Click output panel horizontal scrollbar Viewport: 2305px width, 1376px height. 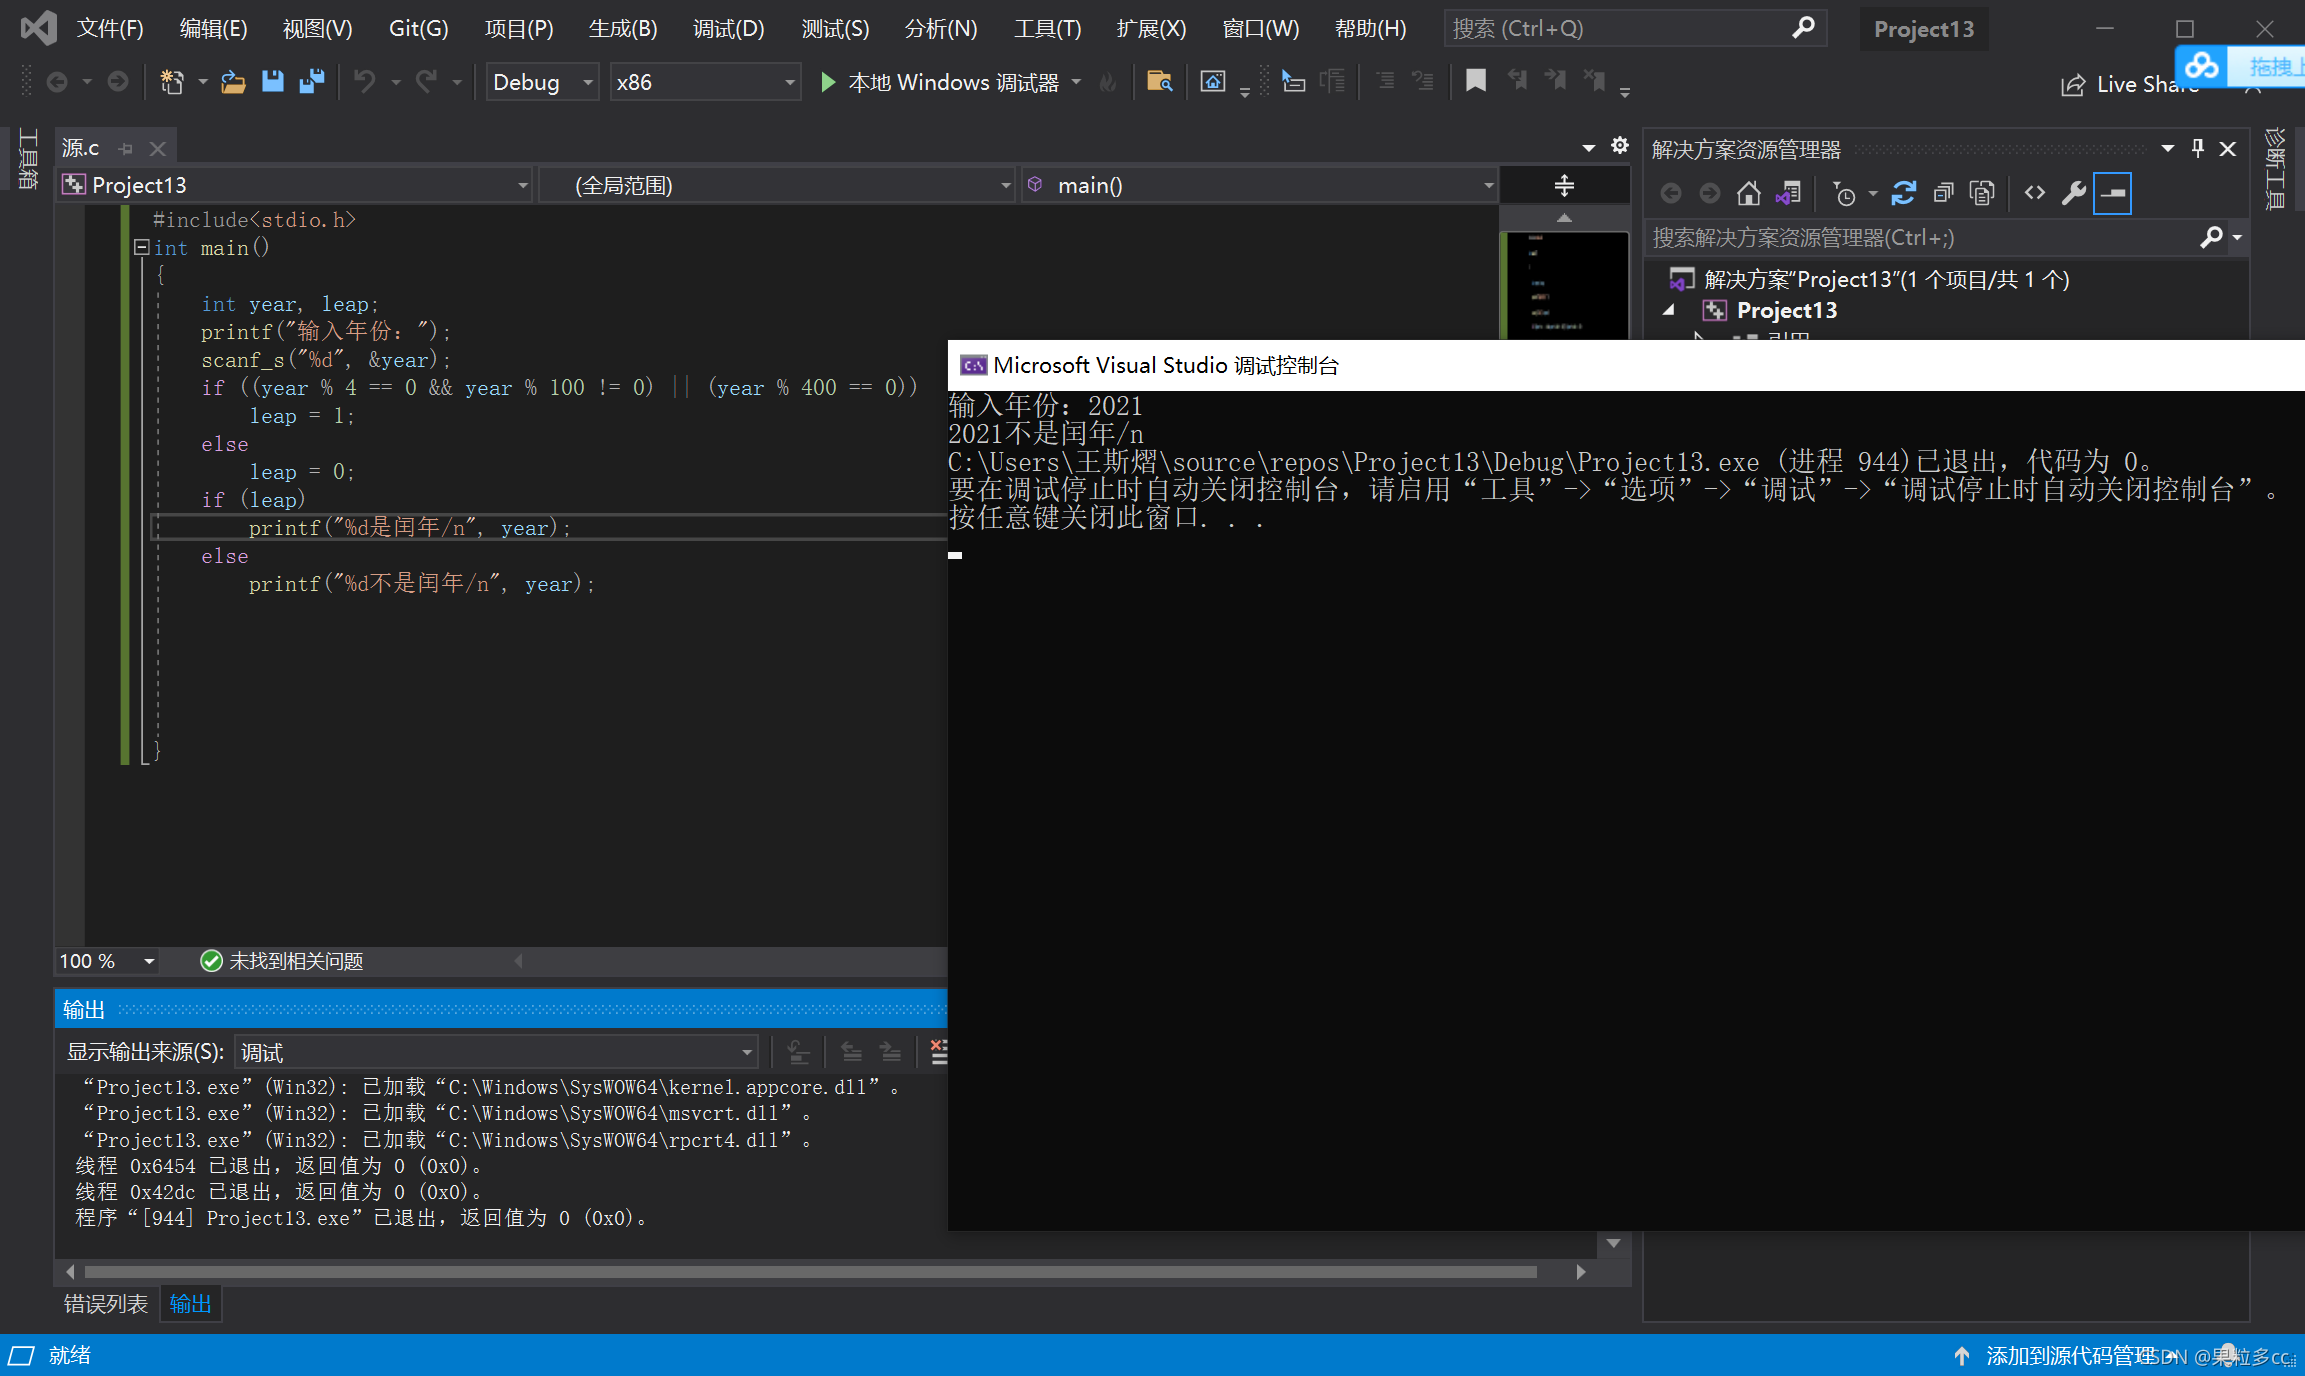click(x=810, y=1272)
